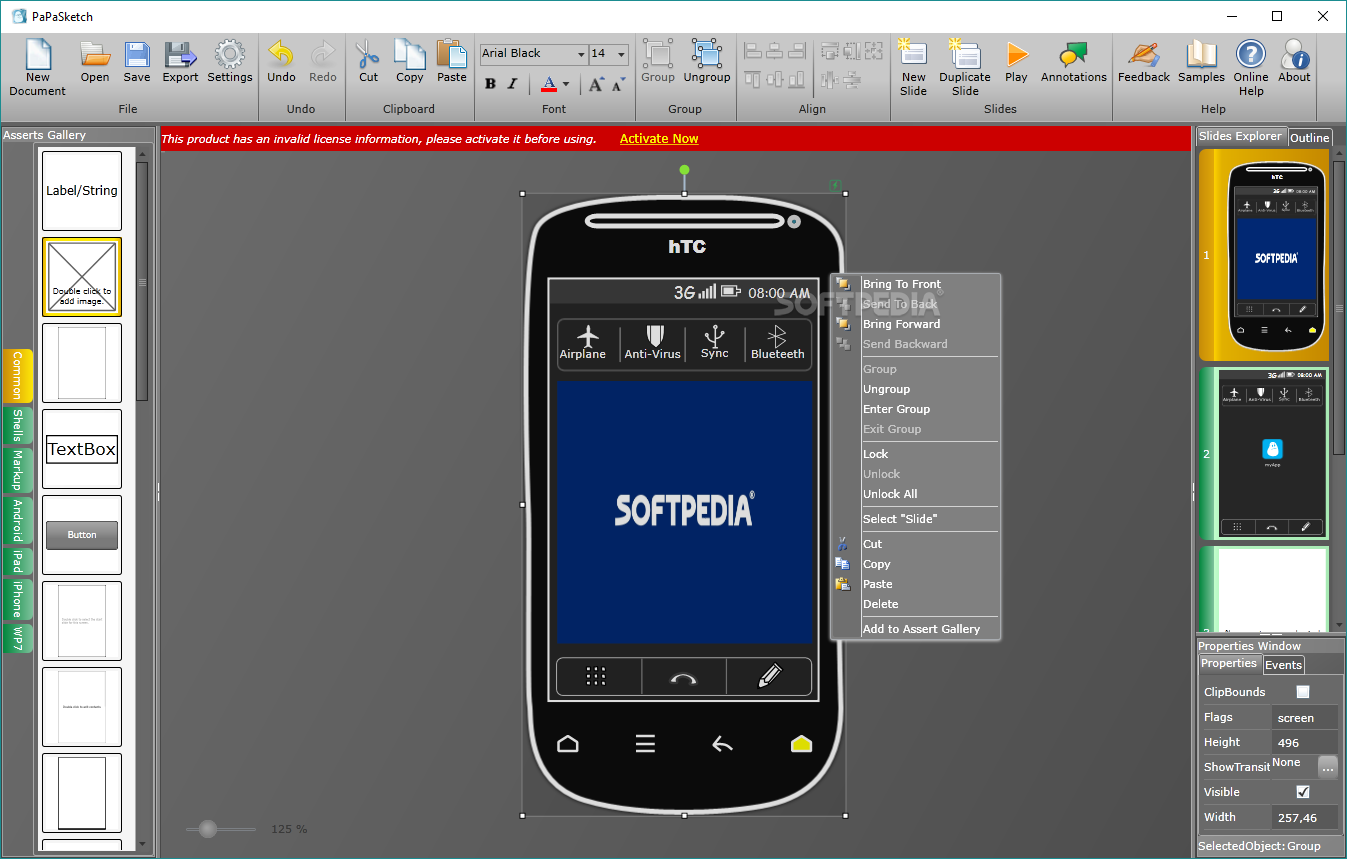Choose Delete from the context menu
The height and width of the screenshot is (859, 1347).
click(880, 604)
